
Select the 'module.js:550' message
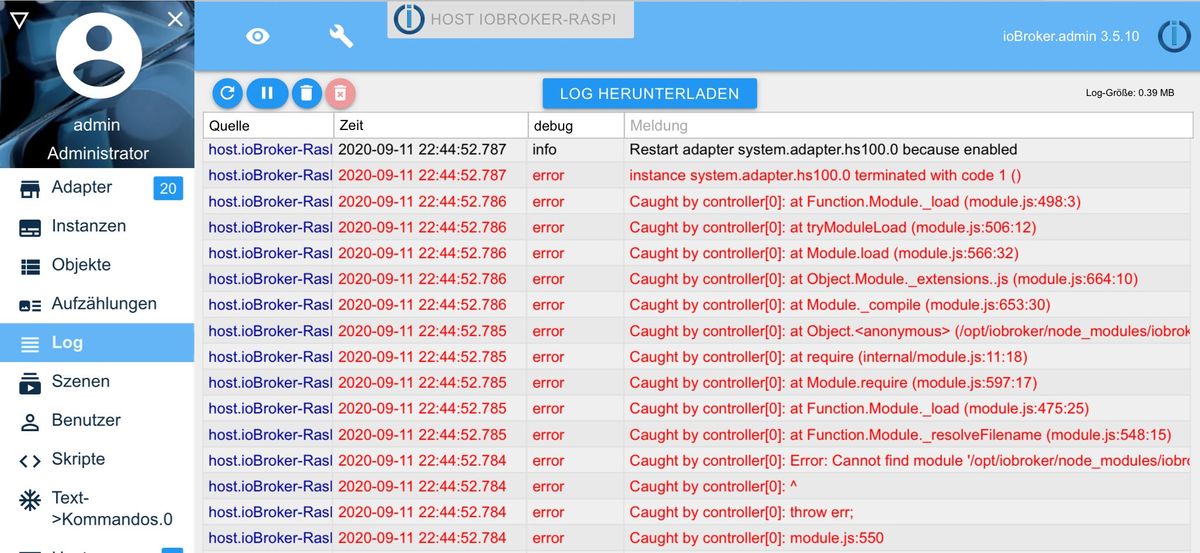pyautogui.click(x=756, y=538)
